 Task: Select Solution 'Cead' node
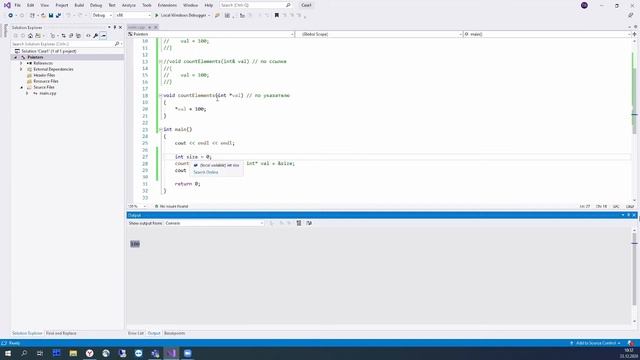point(49,51)
